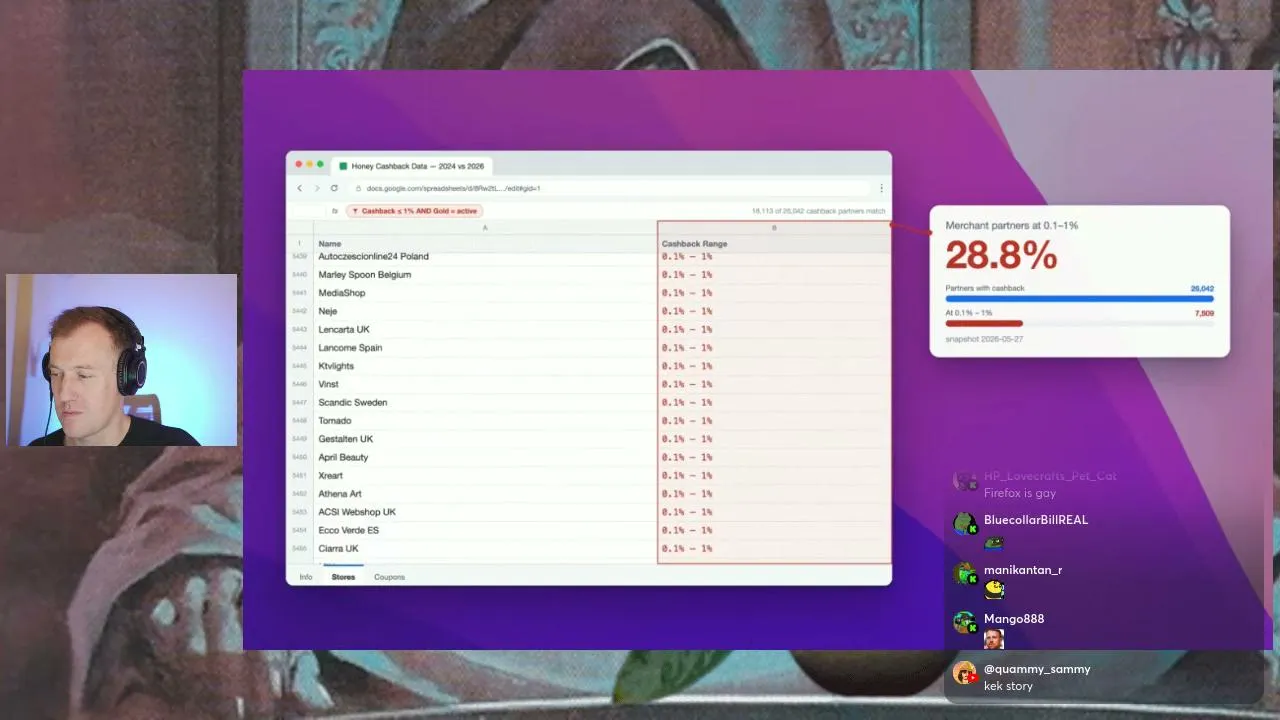
Task: Click the 'Scandic Sweden' cell
Action: [485, 402]
